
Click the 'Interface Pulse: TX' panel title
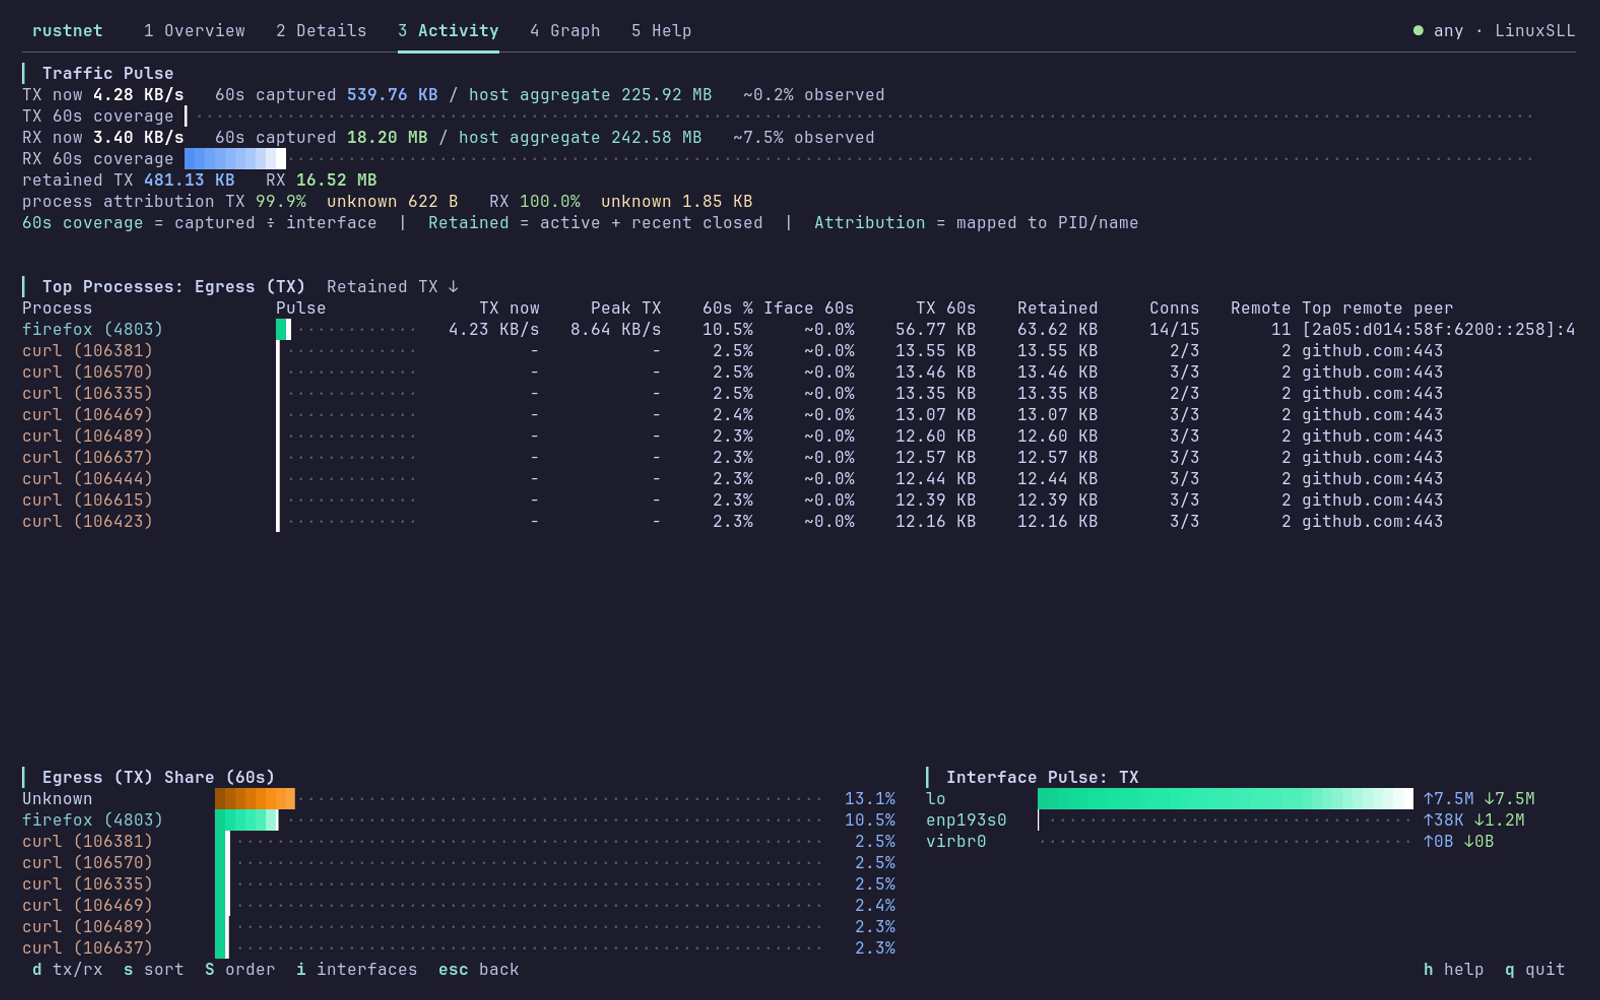coord(1042,778)
